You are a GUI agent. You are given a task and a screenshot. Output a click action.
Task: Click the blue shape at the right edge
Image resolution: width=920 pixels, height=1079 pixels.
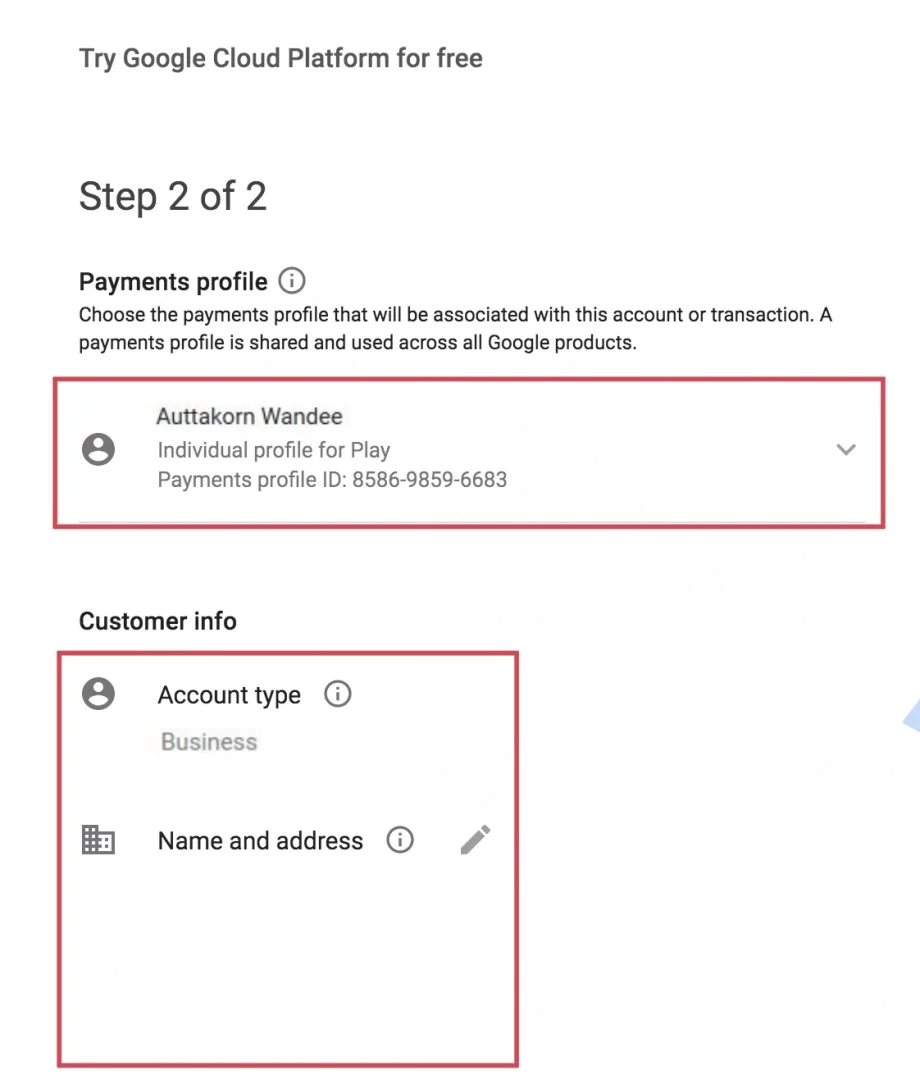(912, 716)
